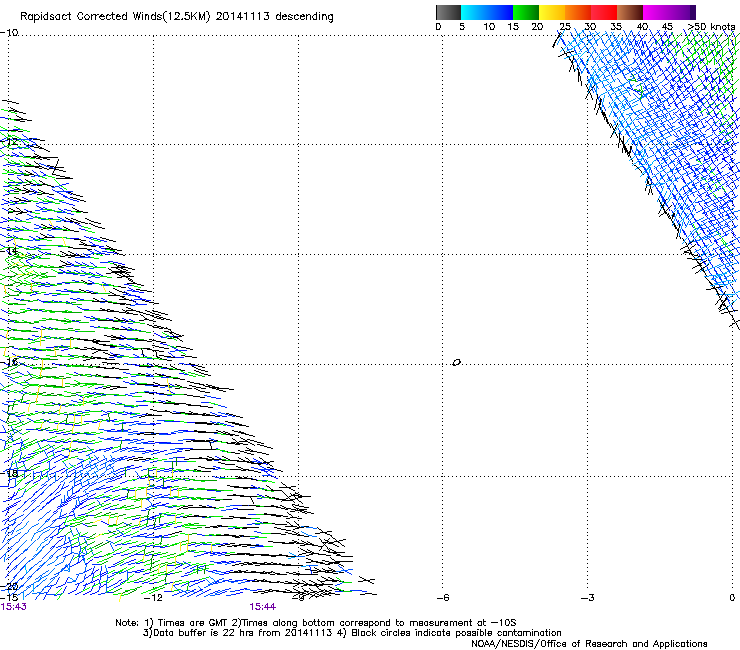Click the '45' label under the color legend
Image resolution: width=740 pixels, height=650 pixels.
(667, 26)
